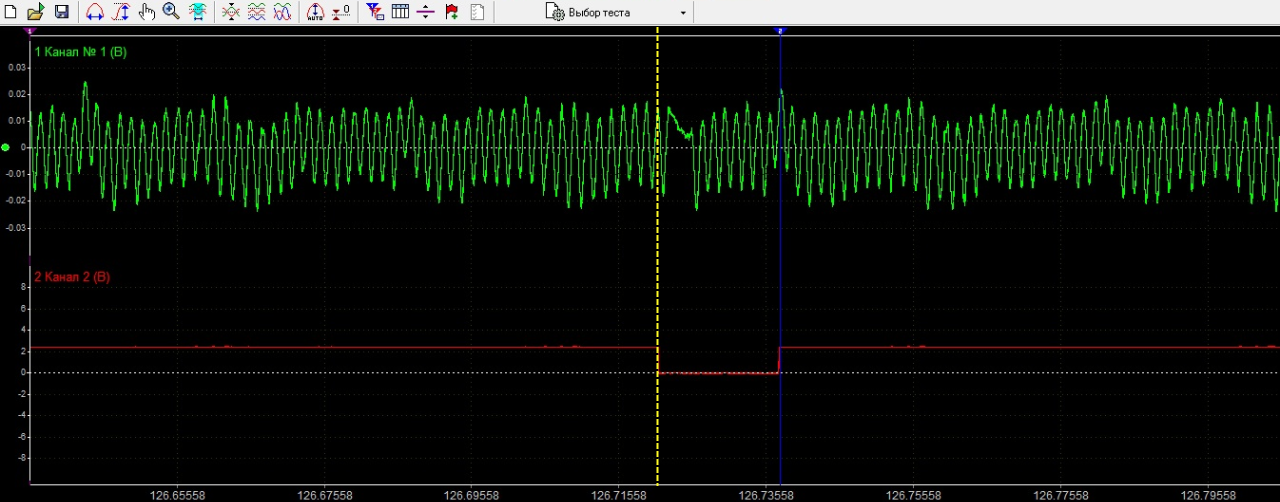Open the notes document icon
This screenshot has width=1280, height=502.
coord(477,12)
